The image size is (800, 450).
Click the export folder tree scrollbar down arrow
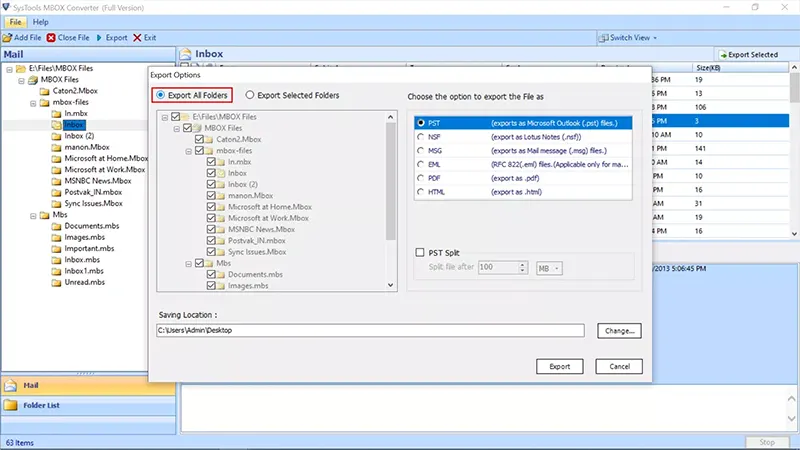(x=390, y=285)
